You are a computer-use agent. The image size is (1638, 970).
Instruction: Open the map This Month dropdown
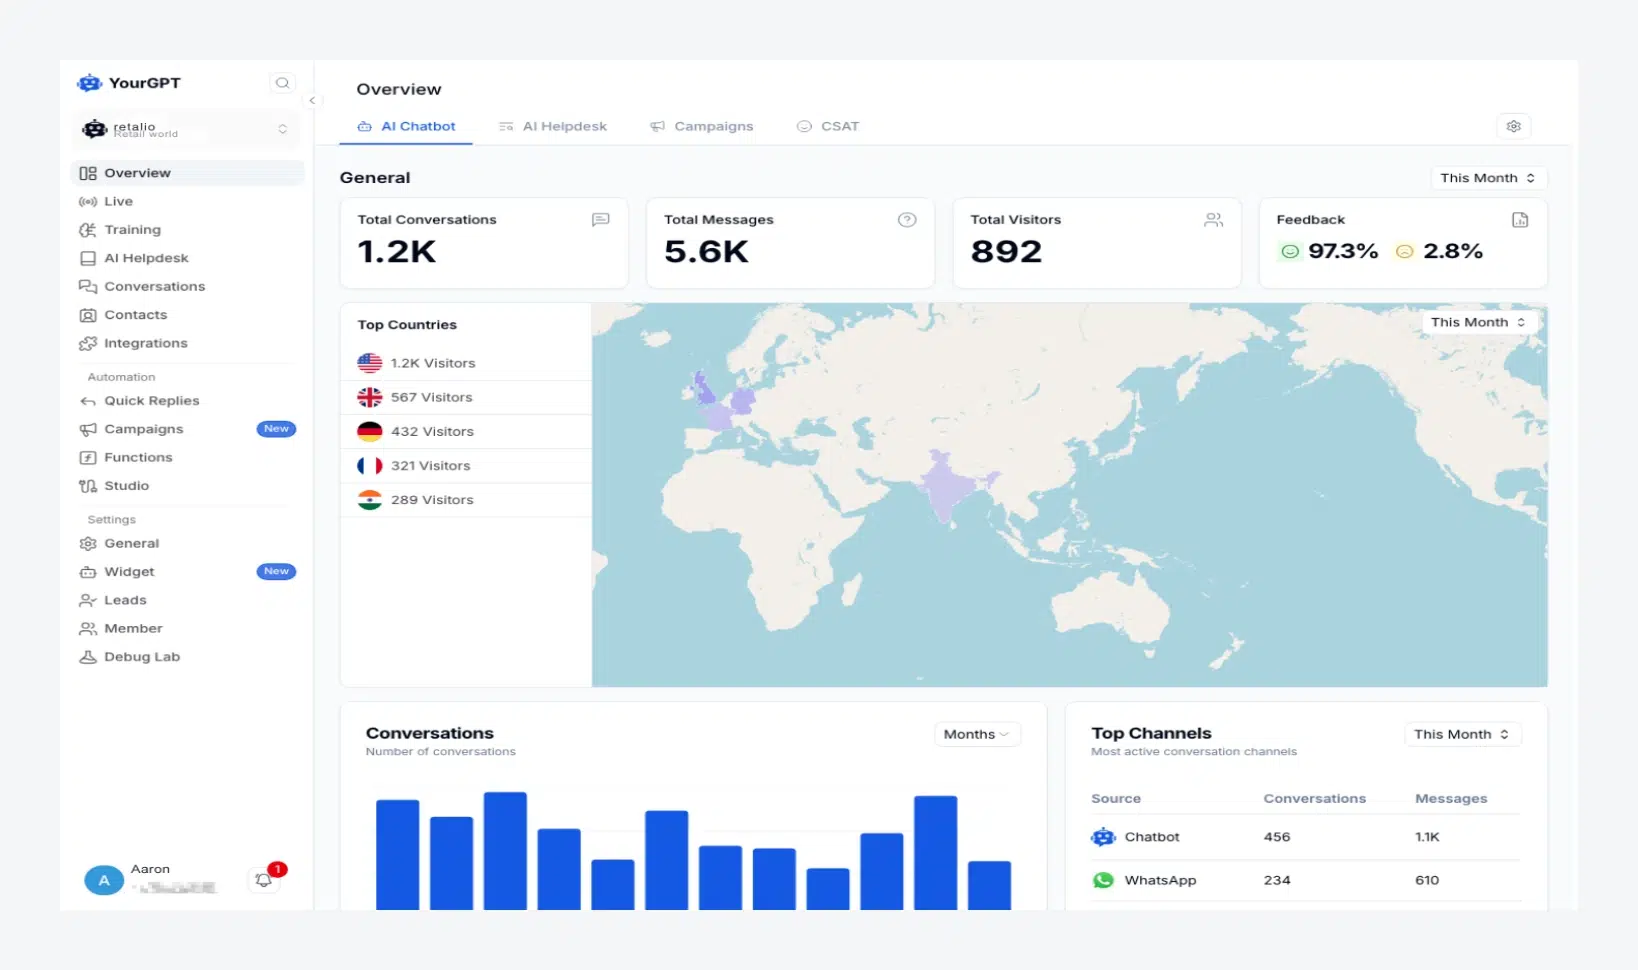pos(1479,322)
